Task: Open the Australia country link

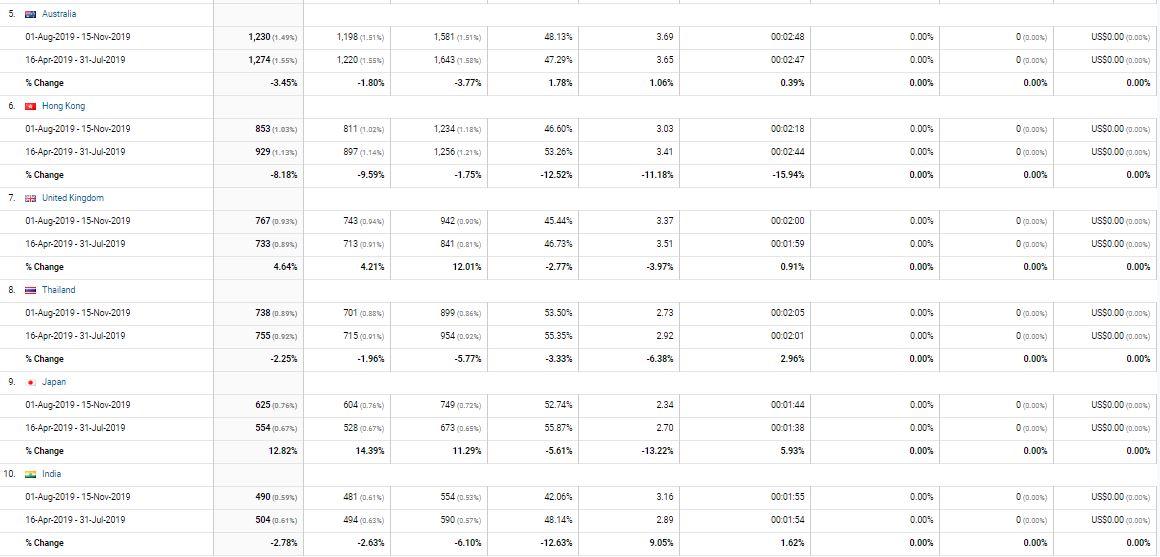Action: coord(59,14)
